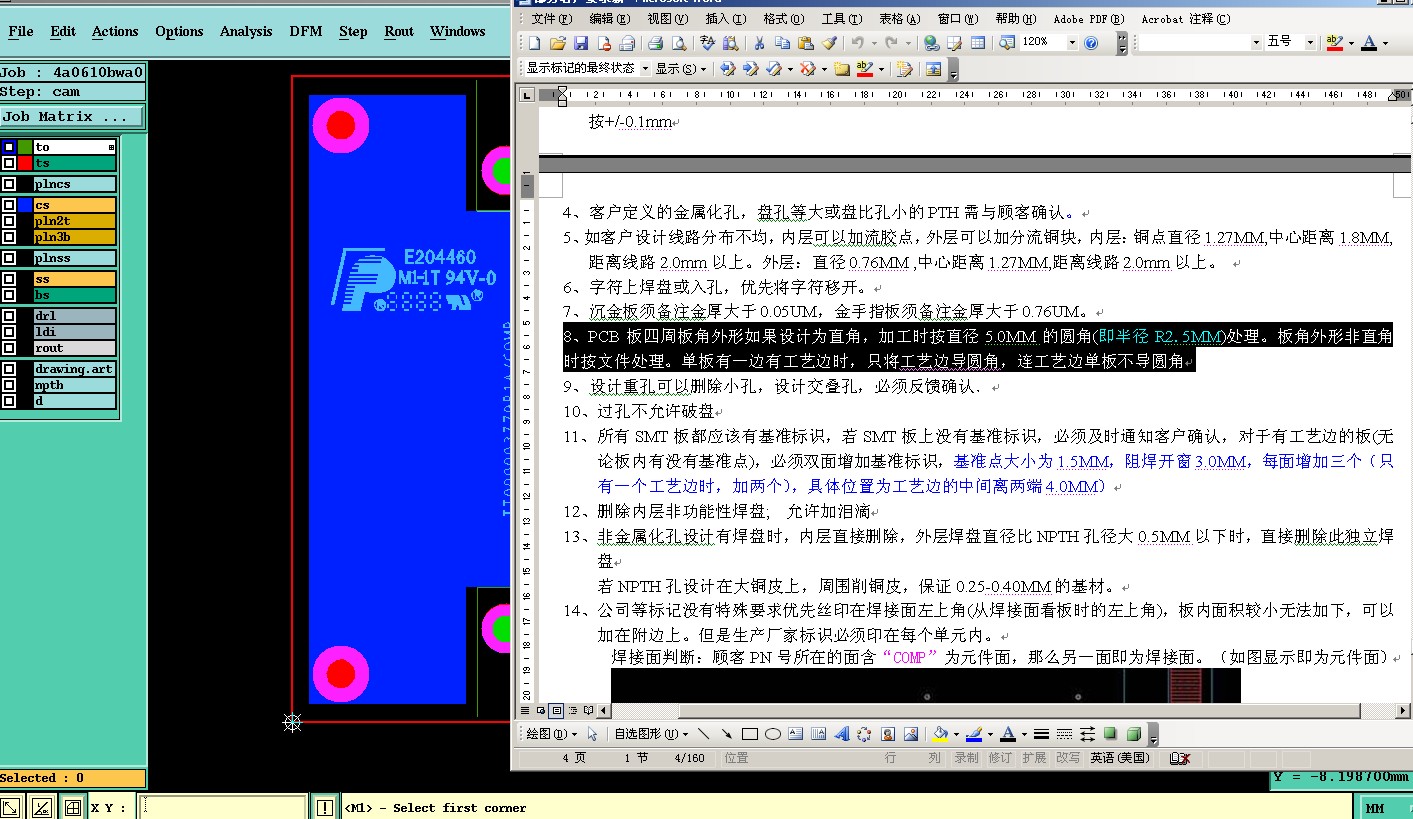Click the New document icon in Word
1413x819 pixels.
534,43
